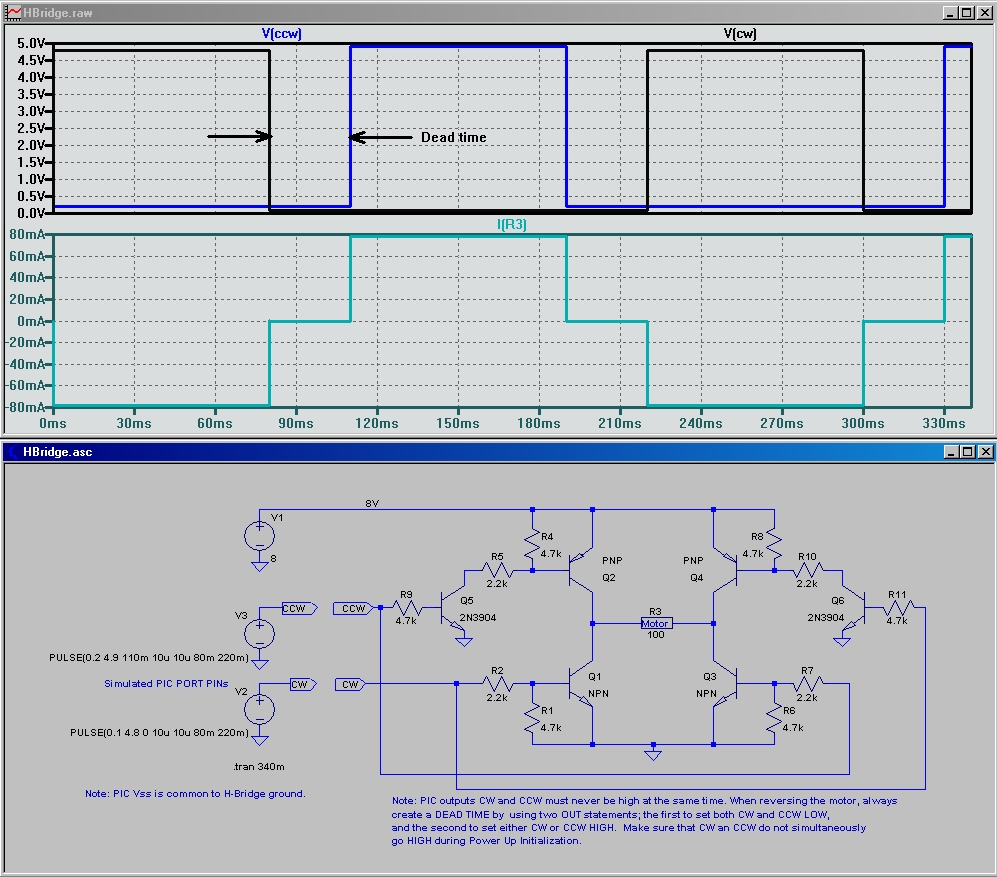This screenshot has height=877, width=997.
Task: Click the DEAD TIME note paragraph
Action: coord(644,820)
